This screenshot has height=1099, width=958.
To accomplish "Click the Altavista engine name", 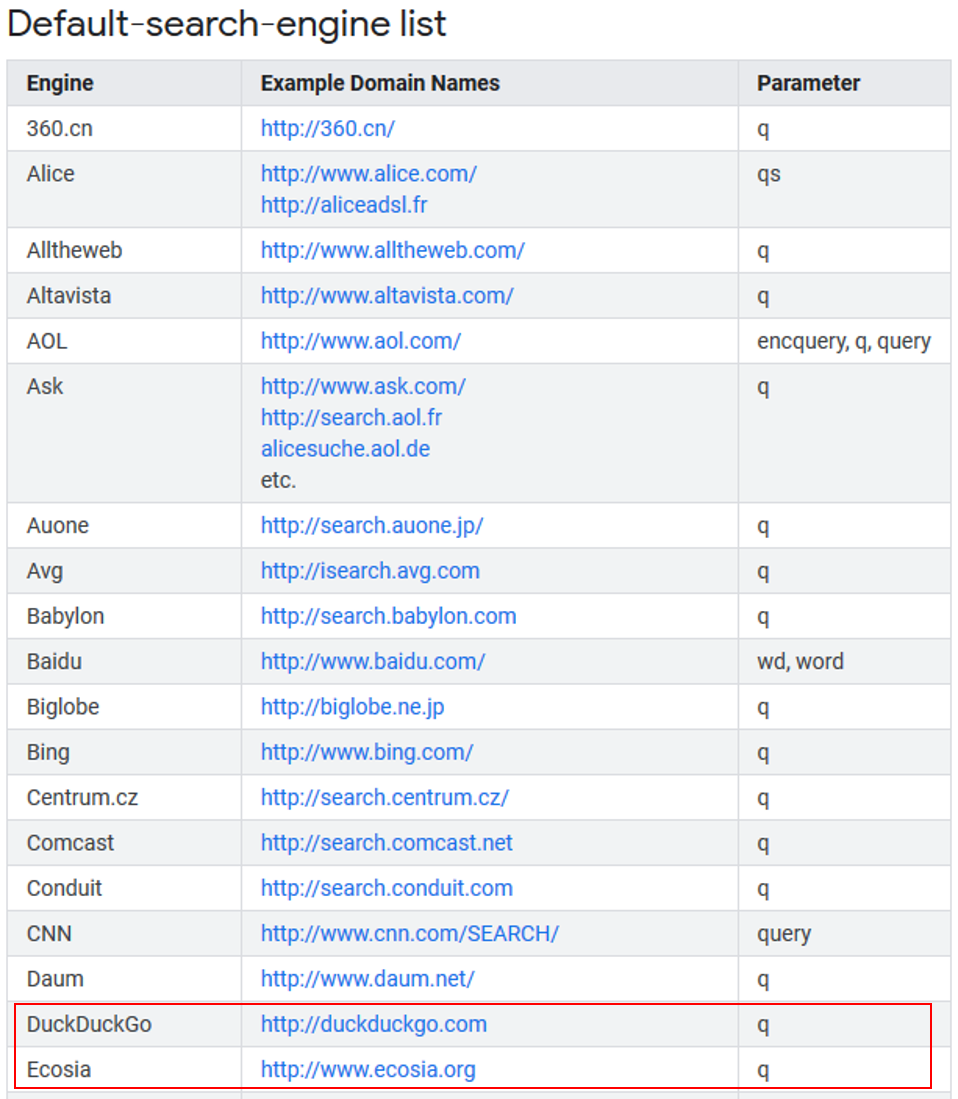I will 69,296.
